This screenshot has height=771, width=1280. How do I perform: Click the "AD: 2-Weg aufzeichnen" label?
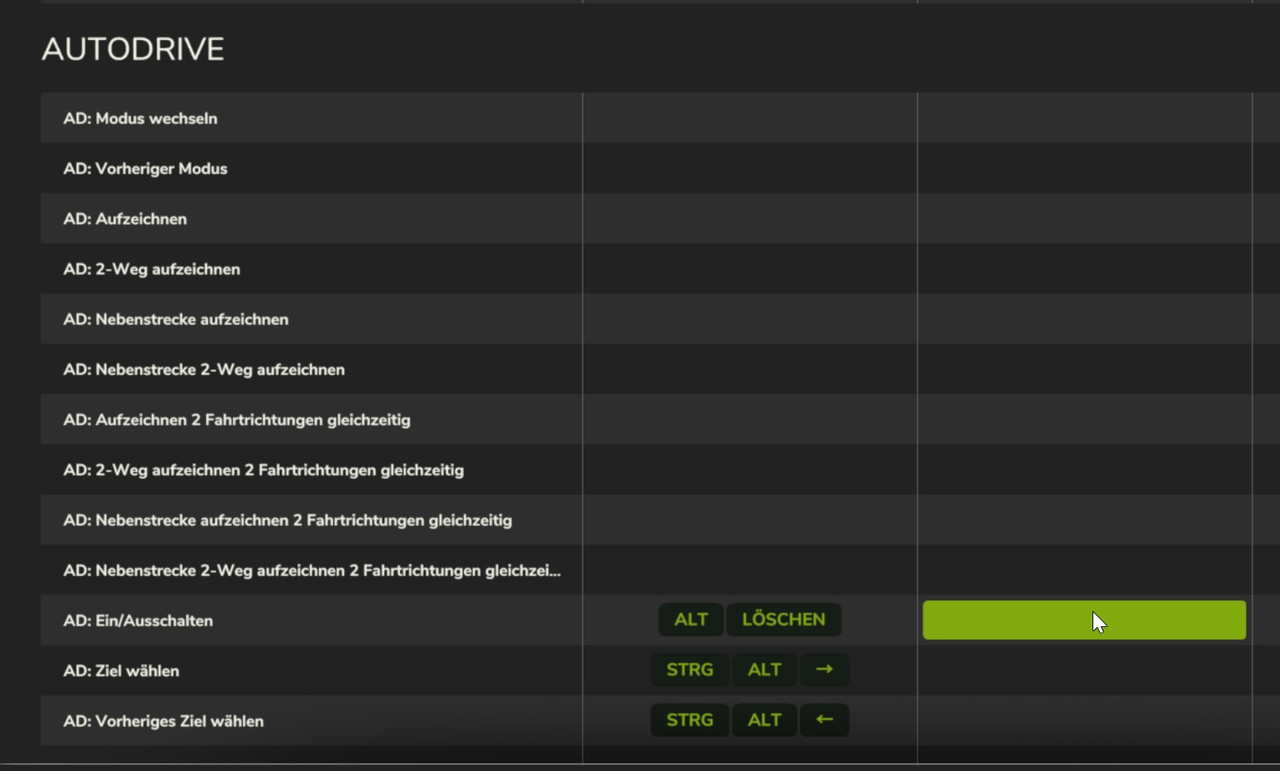[x=152, y=269]
